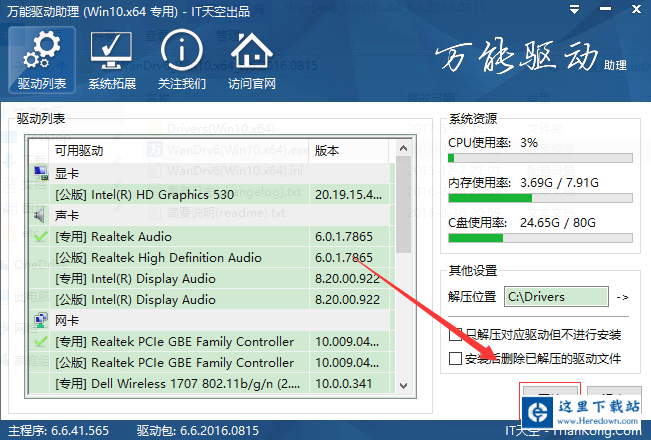The width and height of the screenshot is (651, 440).
Task: Click the 声卡 category label
Action: (x=67, y=215)
